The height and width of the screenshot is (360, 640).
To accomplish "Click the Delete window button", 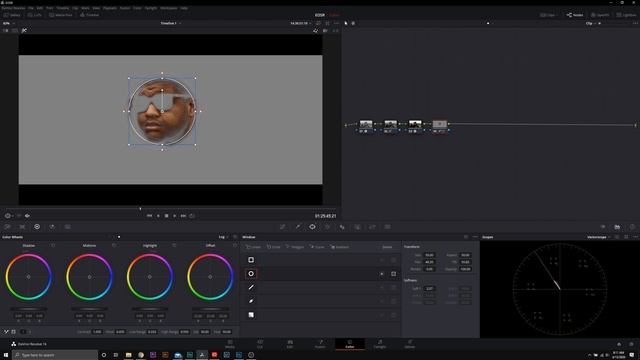I will click(387, 247).
